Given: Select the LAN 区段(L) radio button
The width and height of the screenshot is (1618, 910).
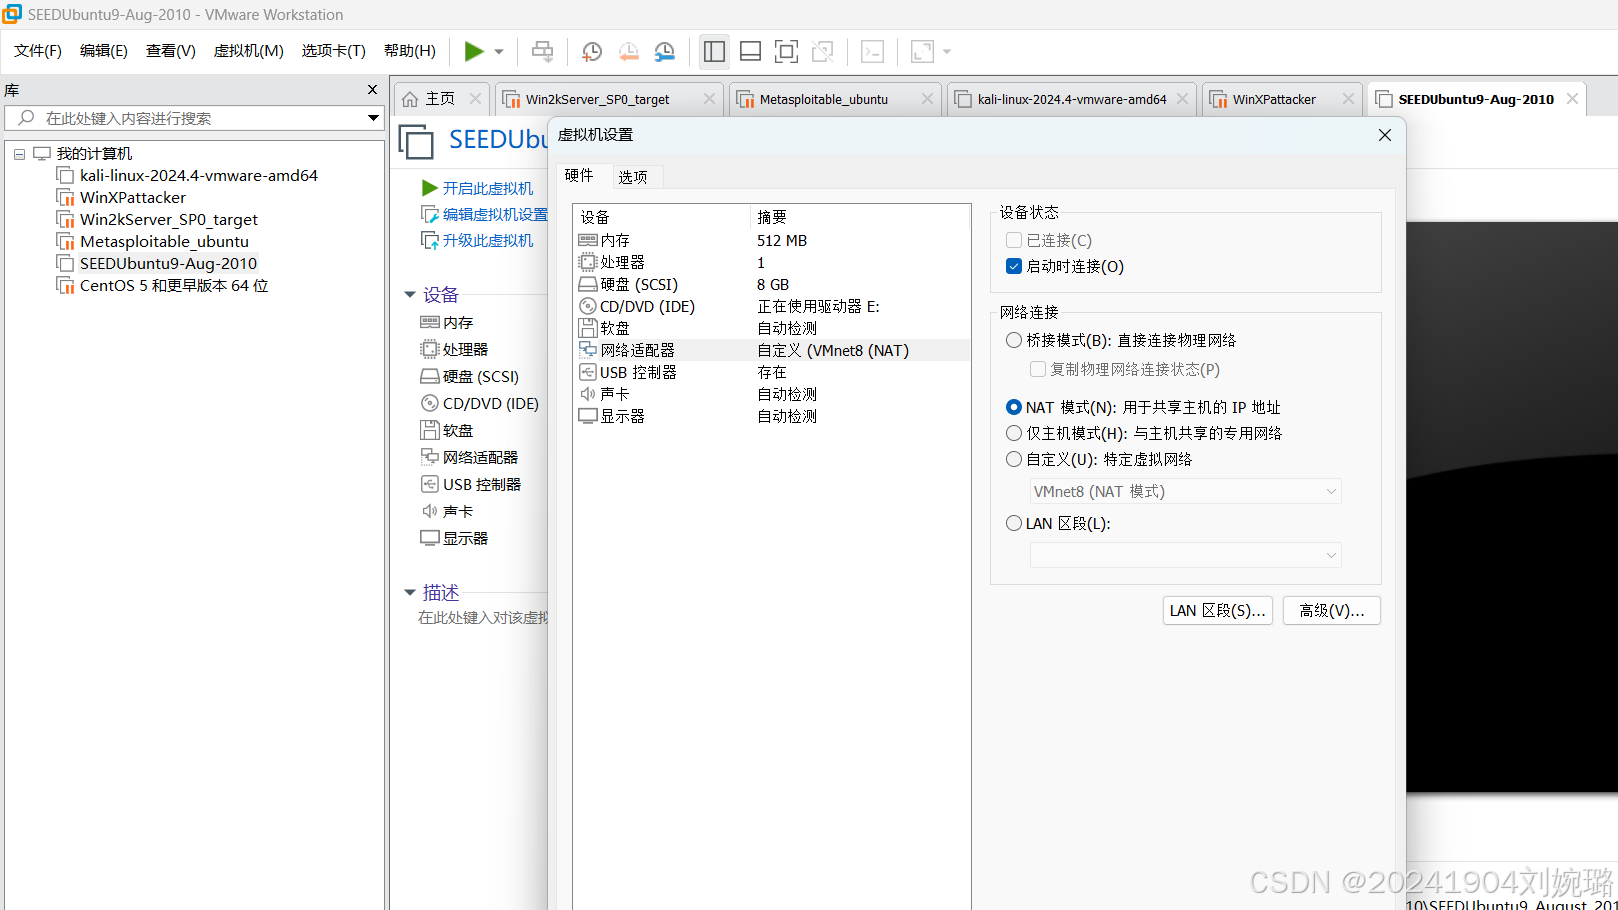Looking at the screenshot, I should pyautogui.click(x=1014, y=523).
